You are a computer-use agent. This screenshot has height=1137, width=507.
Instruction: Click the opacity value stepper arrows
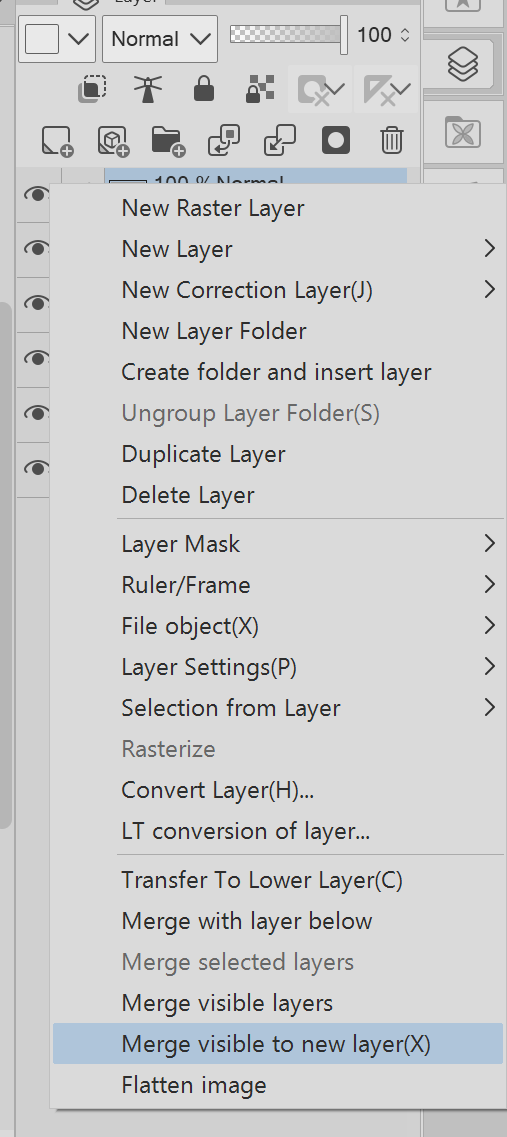click(405, 34)
